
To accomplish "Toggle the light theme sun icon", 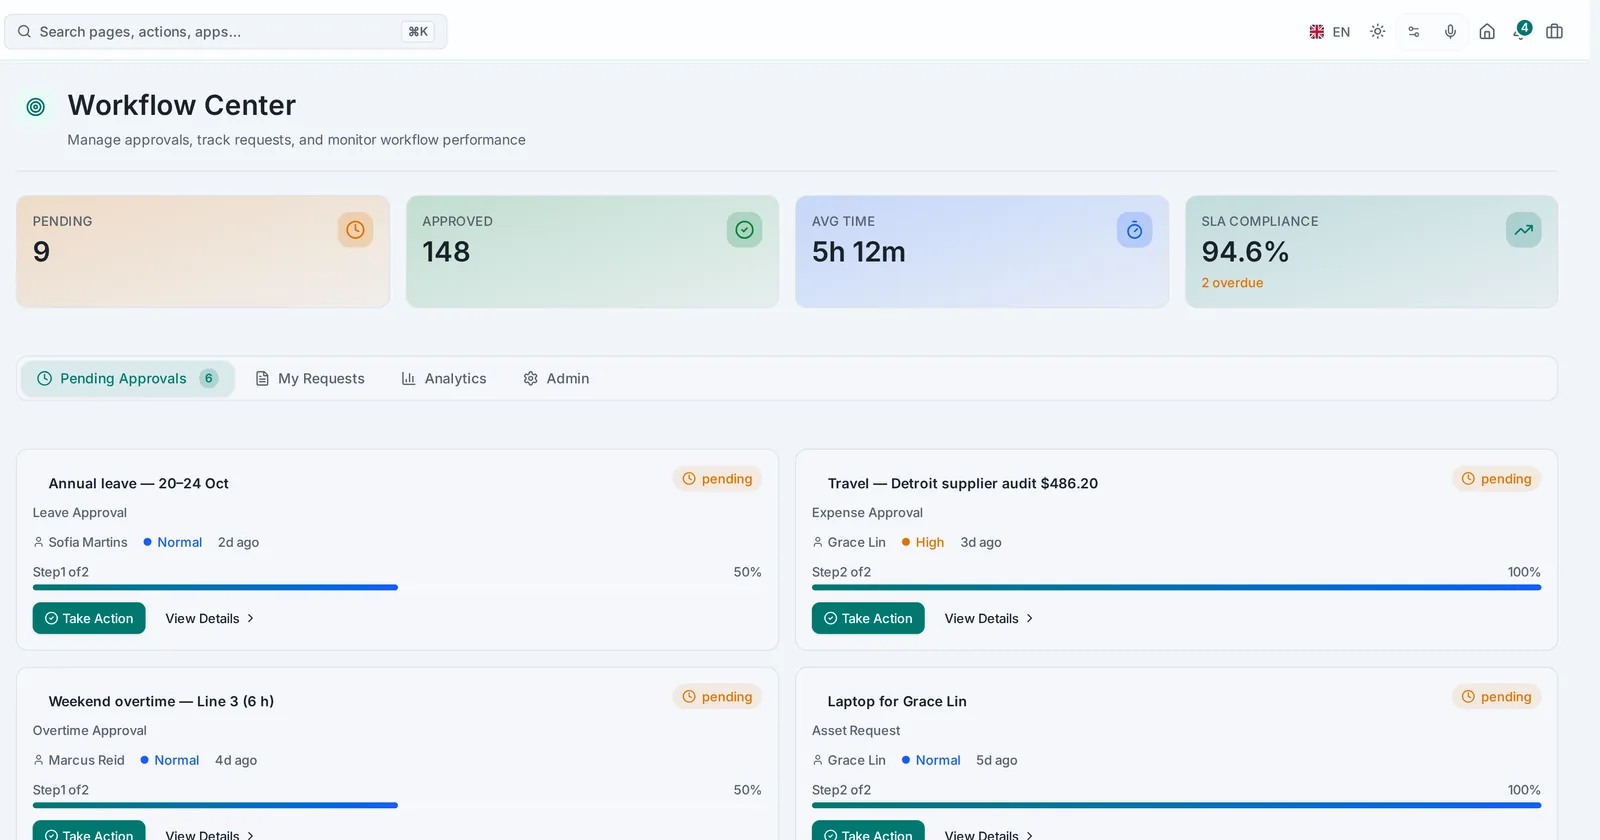I will pos(1377,32).
